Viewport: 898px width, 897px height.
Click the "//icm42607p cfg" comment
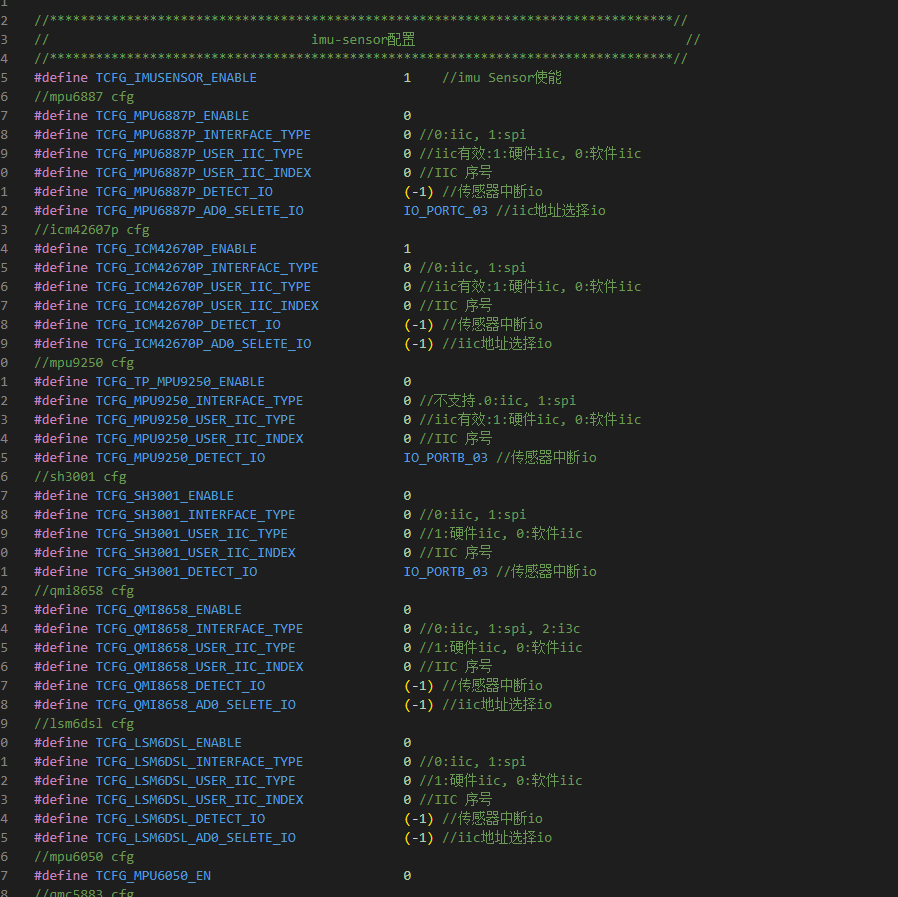tap(92, 229)
